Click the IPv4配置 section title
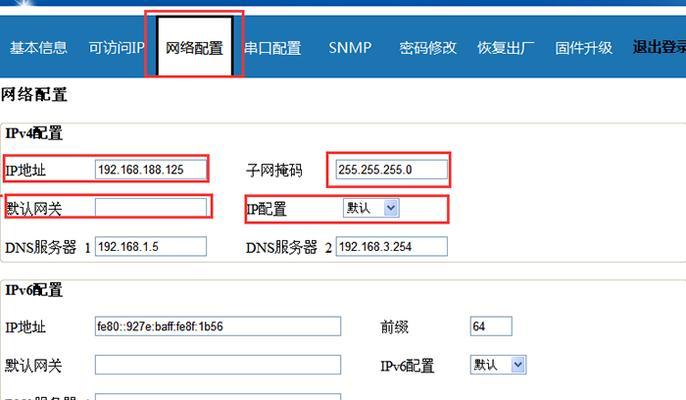The height and width of the screenshot is (400, 686). (34, 133)
